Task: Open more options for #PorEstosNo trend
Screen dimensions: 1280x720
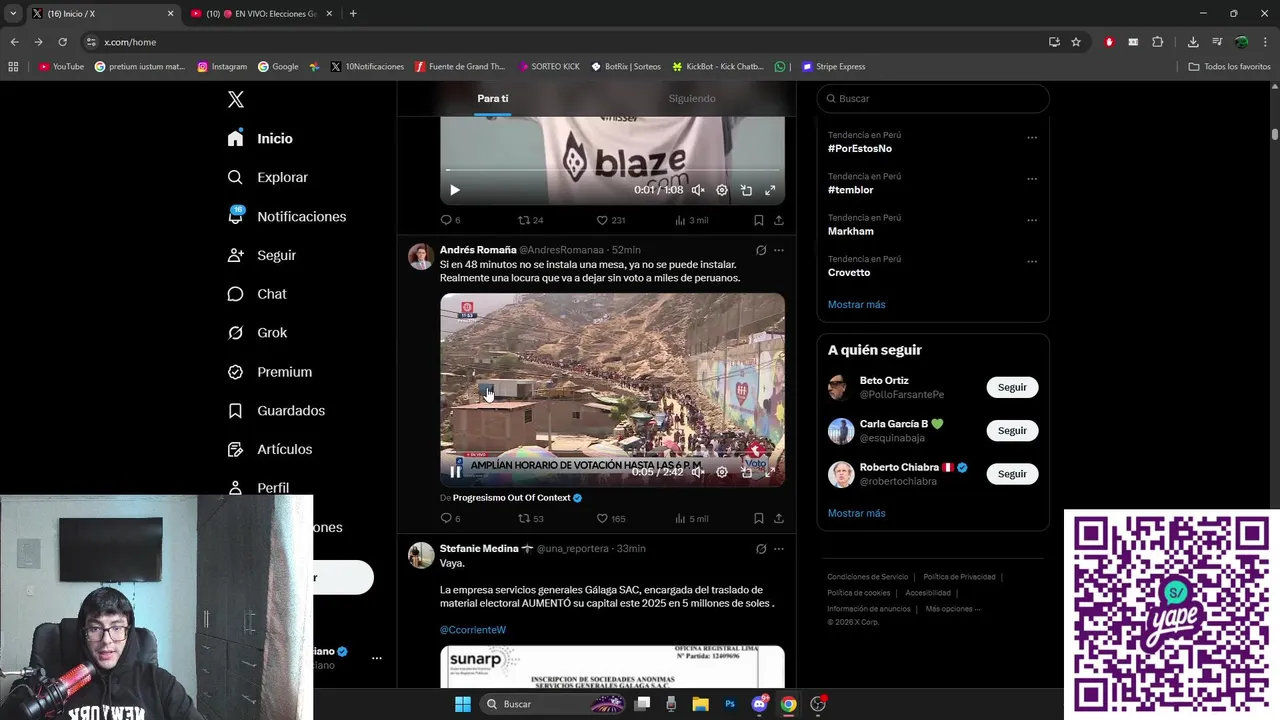Action: click(x=1032, y=137)
